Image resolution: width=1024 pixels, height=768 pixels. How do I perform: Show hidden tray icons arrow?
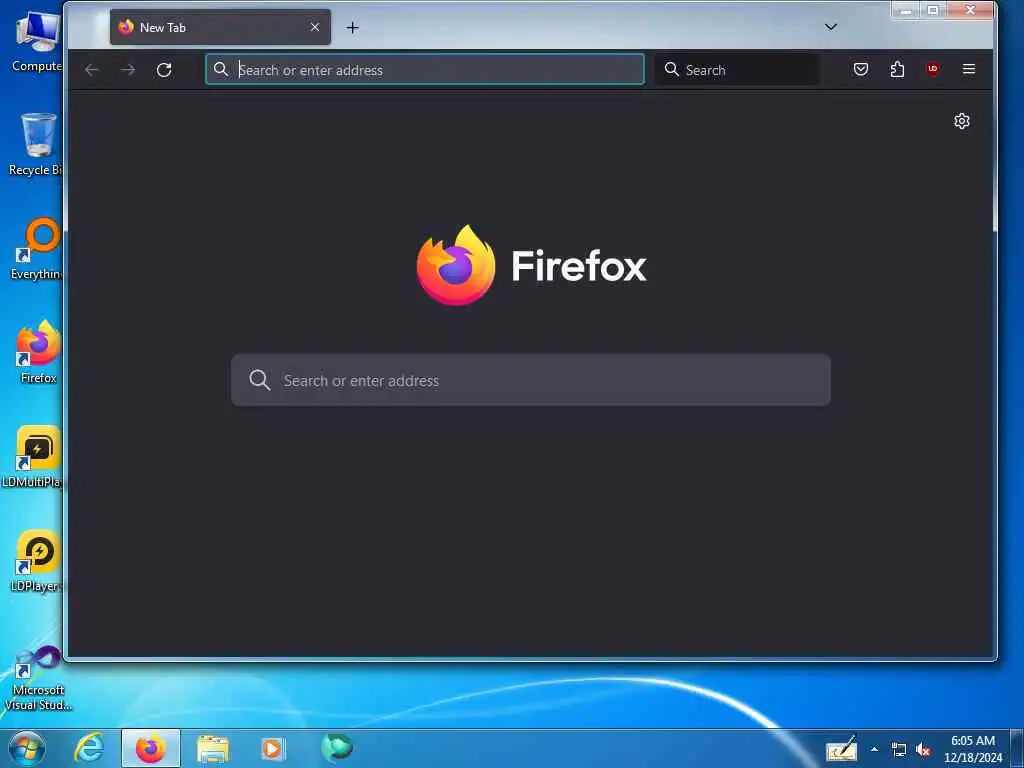[x=874, y=750]
